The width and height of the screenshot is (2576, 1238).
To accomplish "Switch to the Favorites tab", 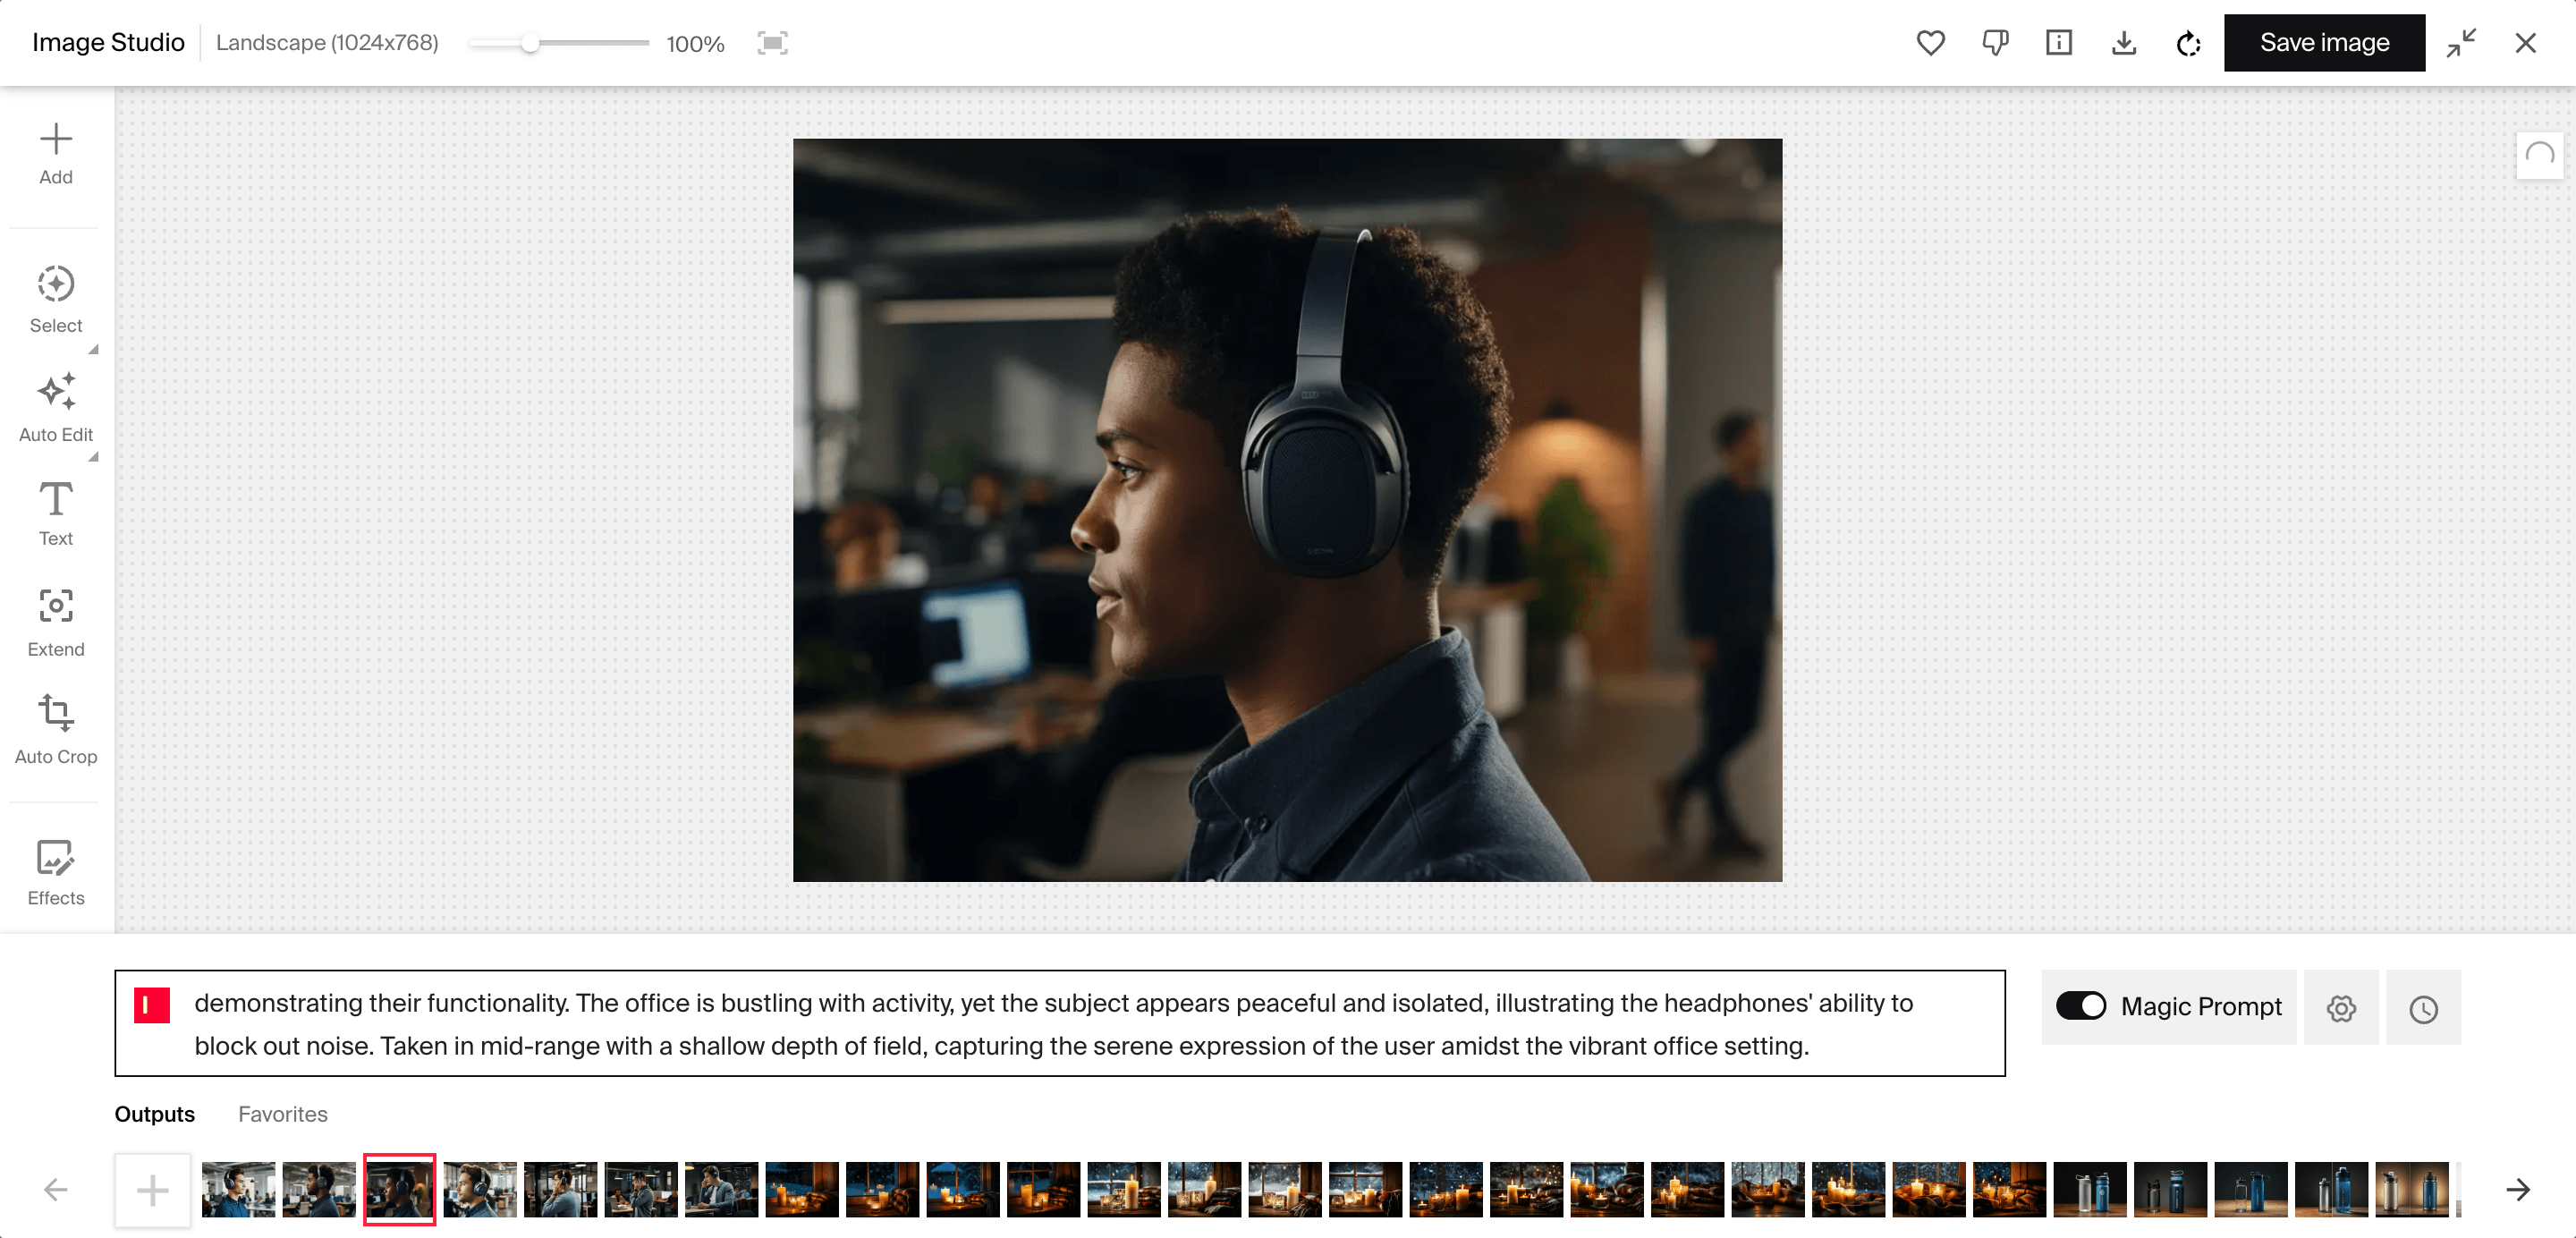I will click(281, 1113).
